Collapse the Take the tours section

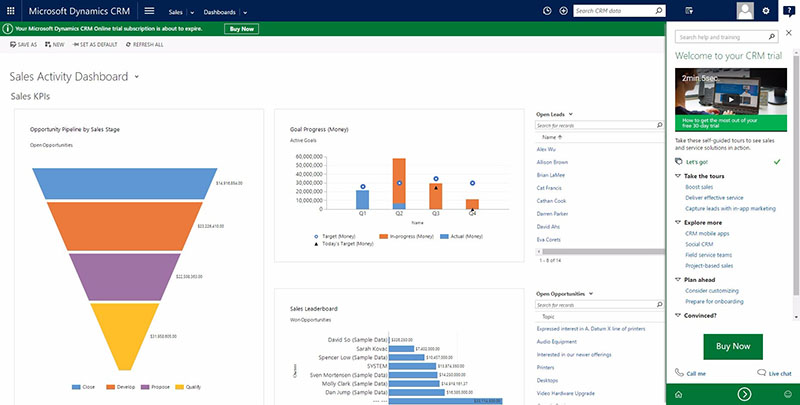point(678,176)
